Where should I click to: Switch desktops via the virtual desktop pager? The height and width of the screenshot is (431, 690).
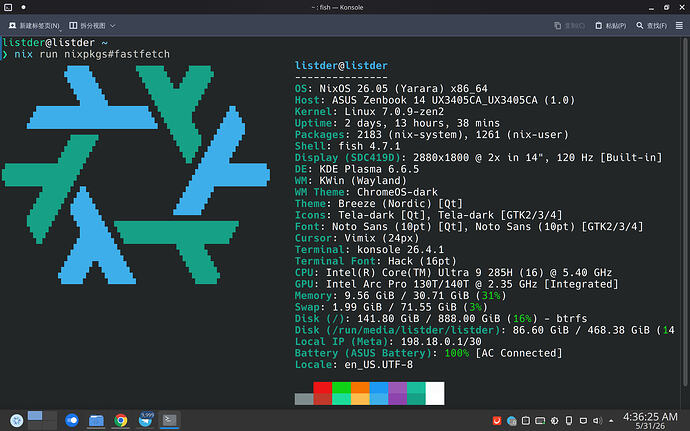tap(42, 420)
